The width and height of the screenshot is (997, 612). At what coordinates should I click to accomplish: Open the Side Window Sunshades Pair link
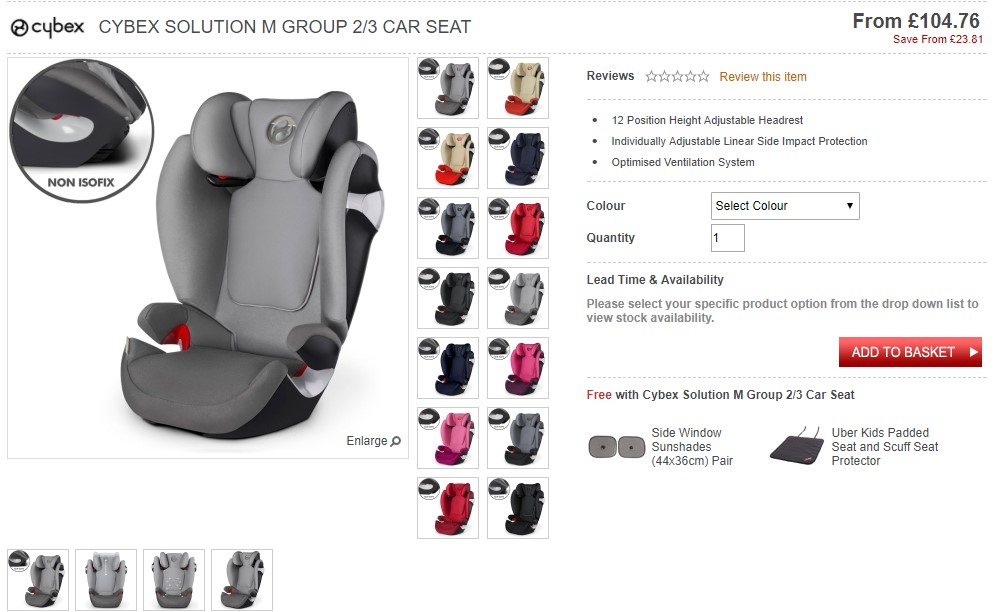click(692, 447)
